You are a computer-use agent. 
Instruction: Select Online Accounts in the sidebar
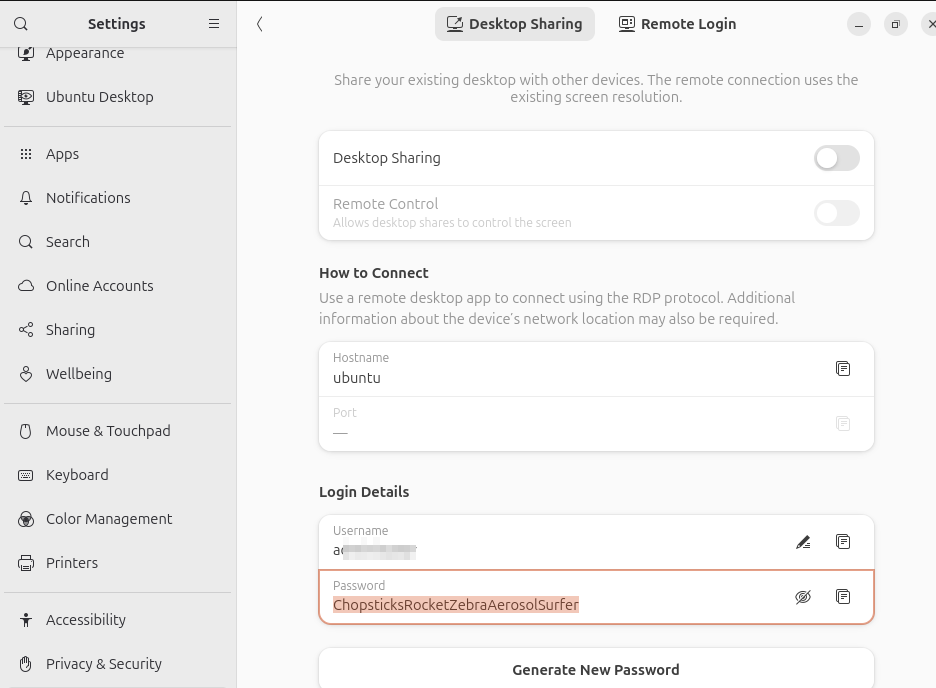(99, 286)
